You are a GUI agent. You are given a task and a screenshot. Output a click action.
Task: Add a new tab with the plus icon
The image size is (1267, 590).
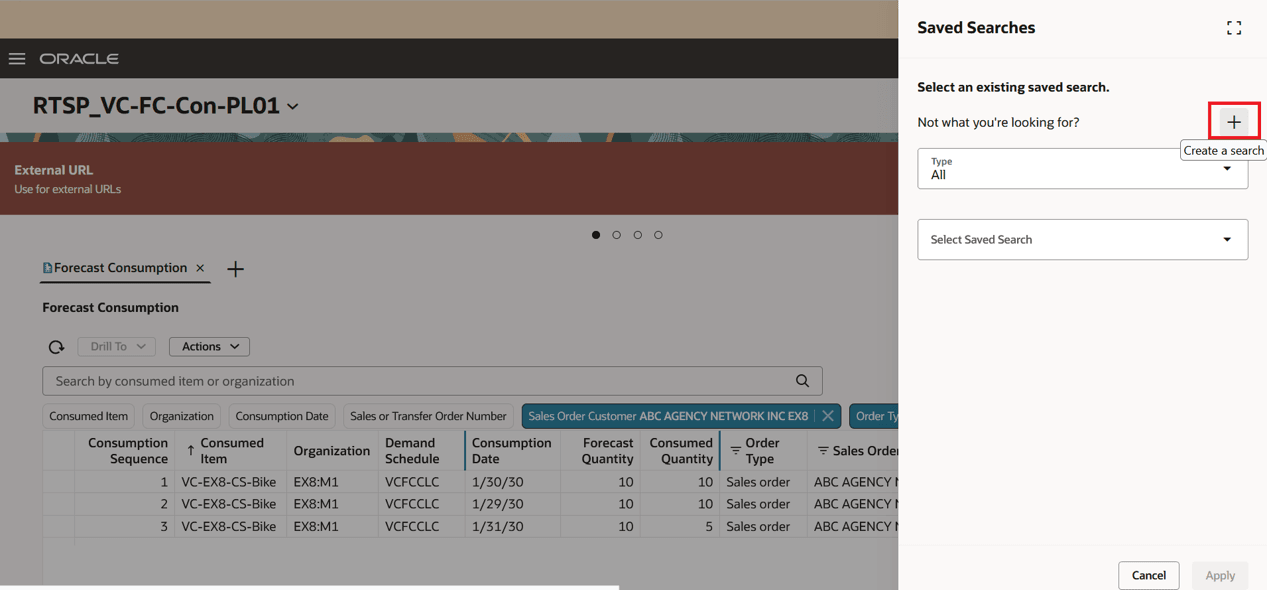tap(235, 269)
